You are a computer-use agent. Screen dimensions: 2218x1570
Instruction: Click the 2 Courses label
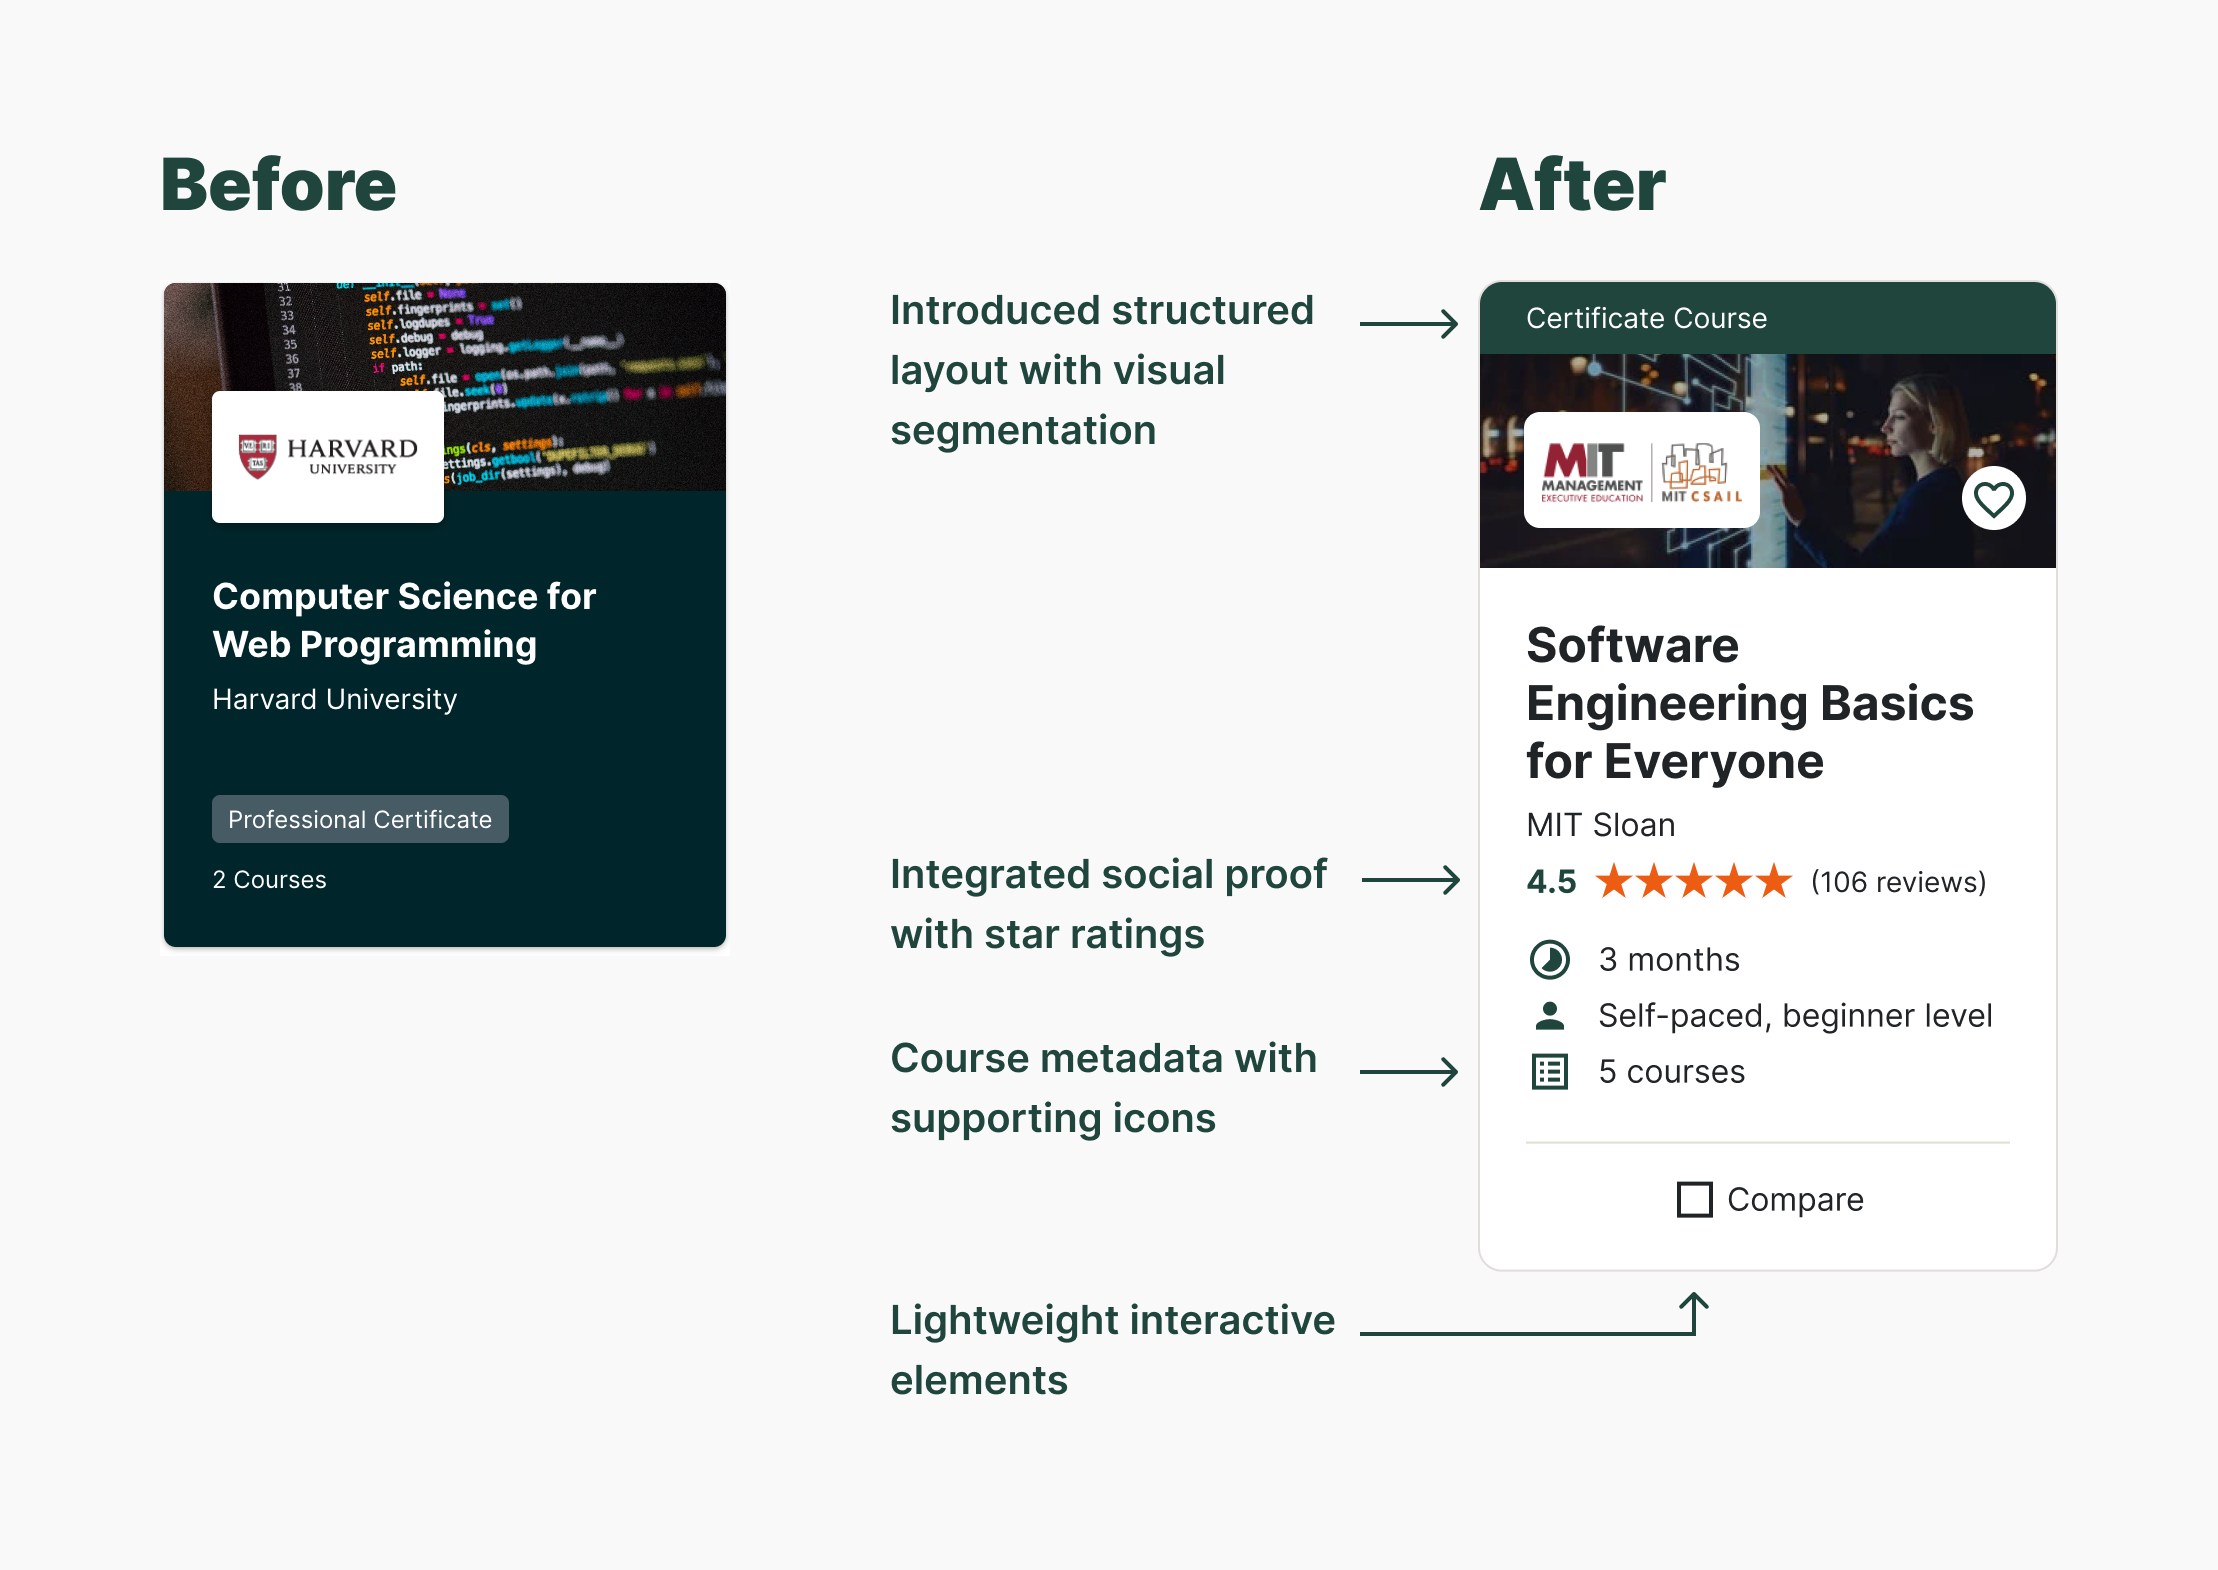pos(269,880)
